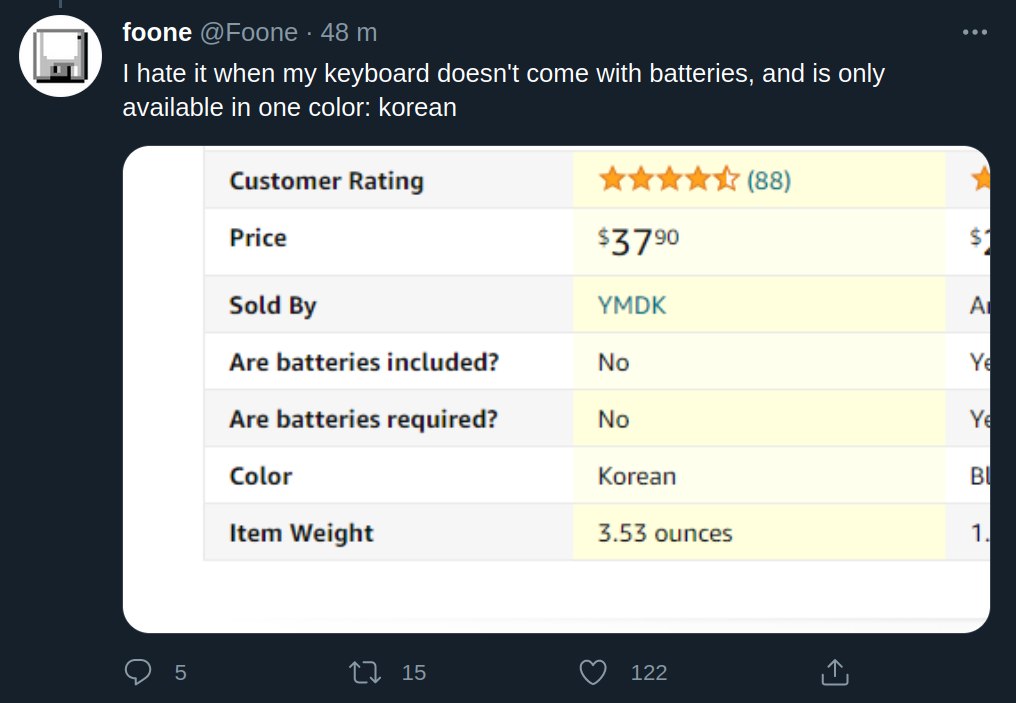Click the tweet text about keyboard batteries

coord(503,90)
